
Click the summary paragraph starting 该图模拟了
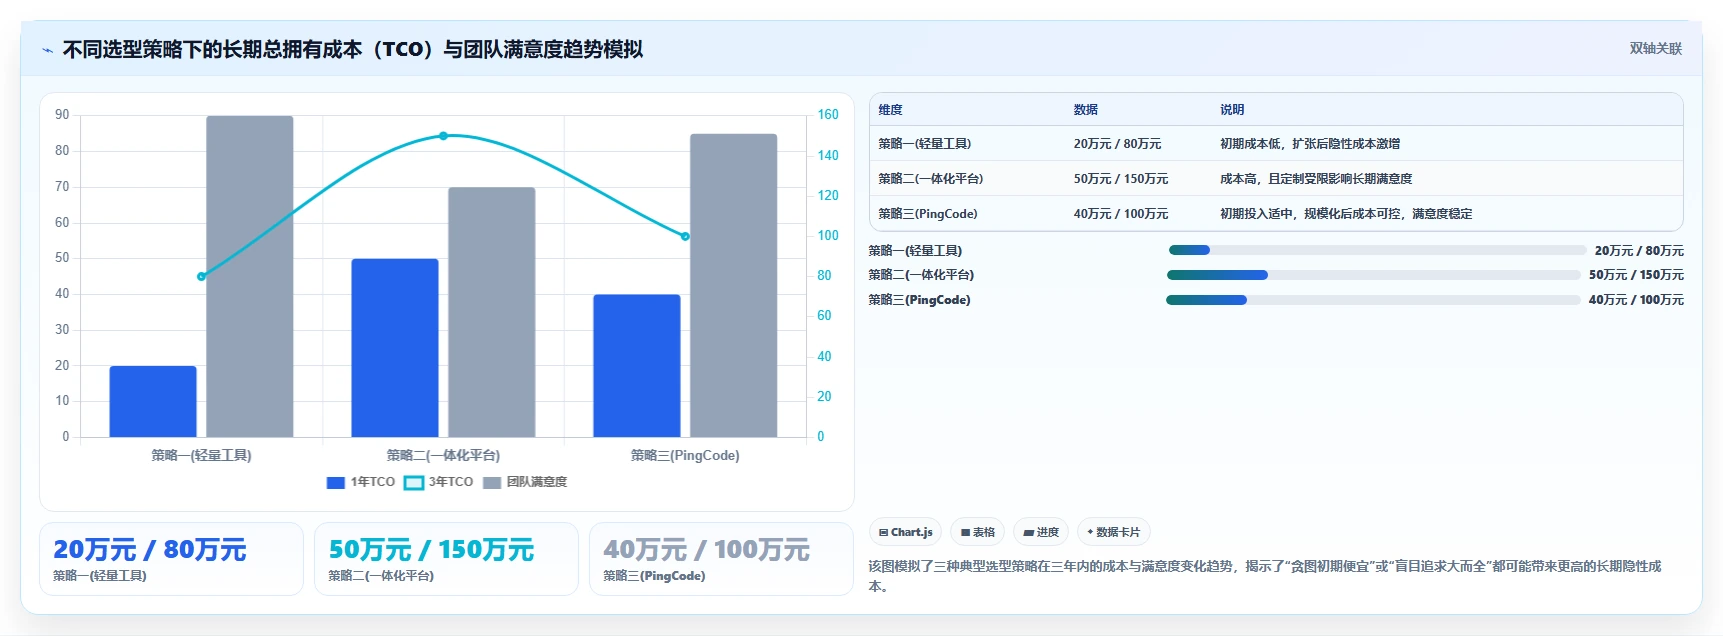coord(1265,576)
